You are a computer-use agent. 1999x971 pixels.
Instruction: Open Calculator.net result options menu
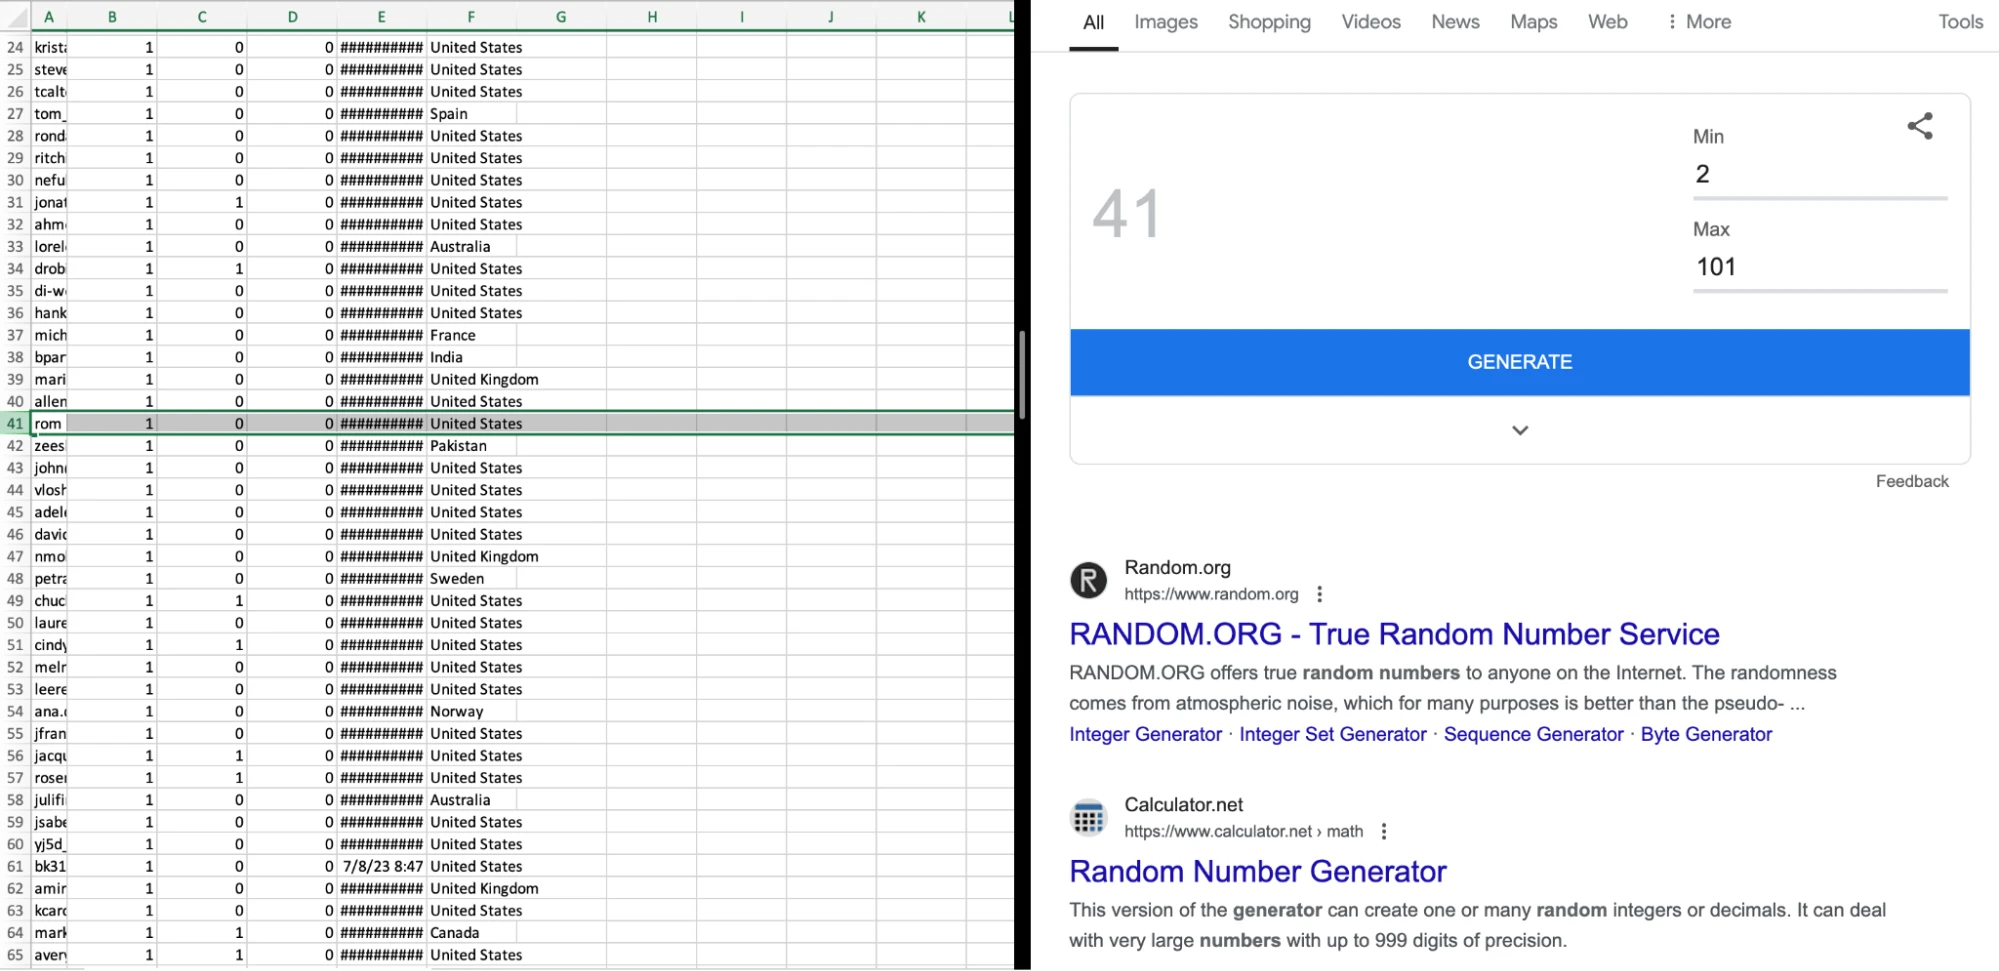[x=1383, y=831]
